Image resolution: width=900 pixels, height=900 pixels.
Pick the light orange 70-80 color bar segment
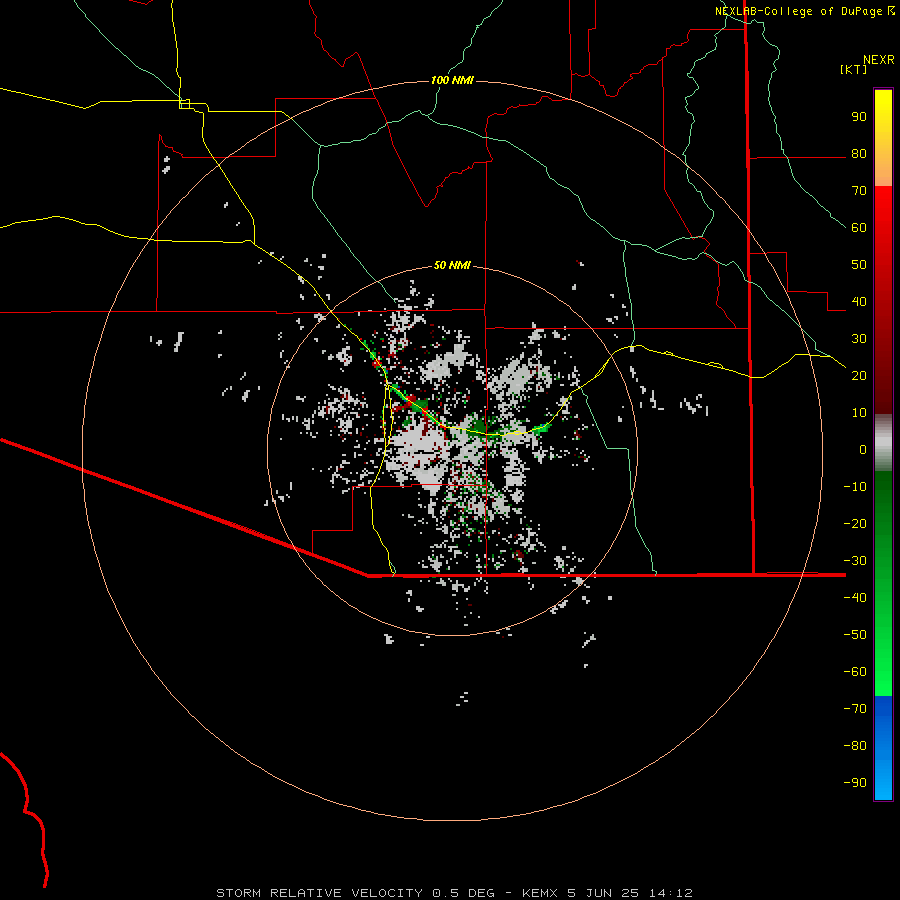coord(883,168)
